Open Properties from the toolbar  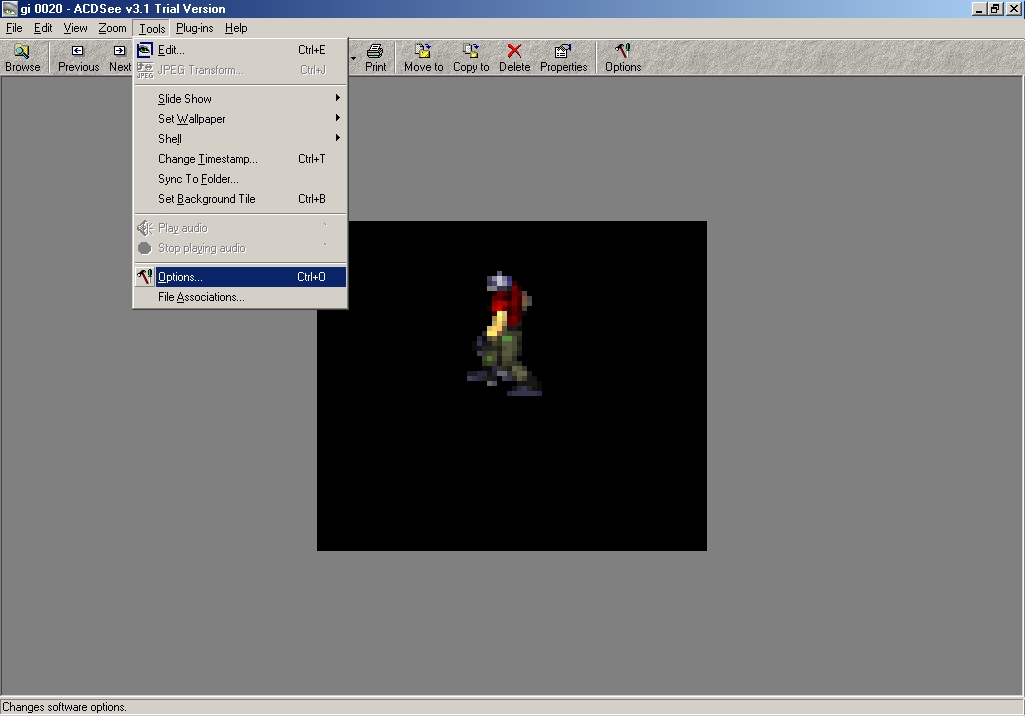[563, 58]
